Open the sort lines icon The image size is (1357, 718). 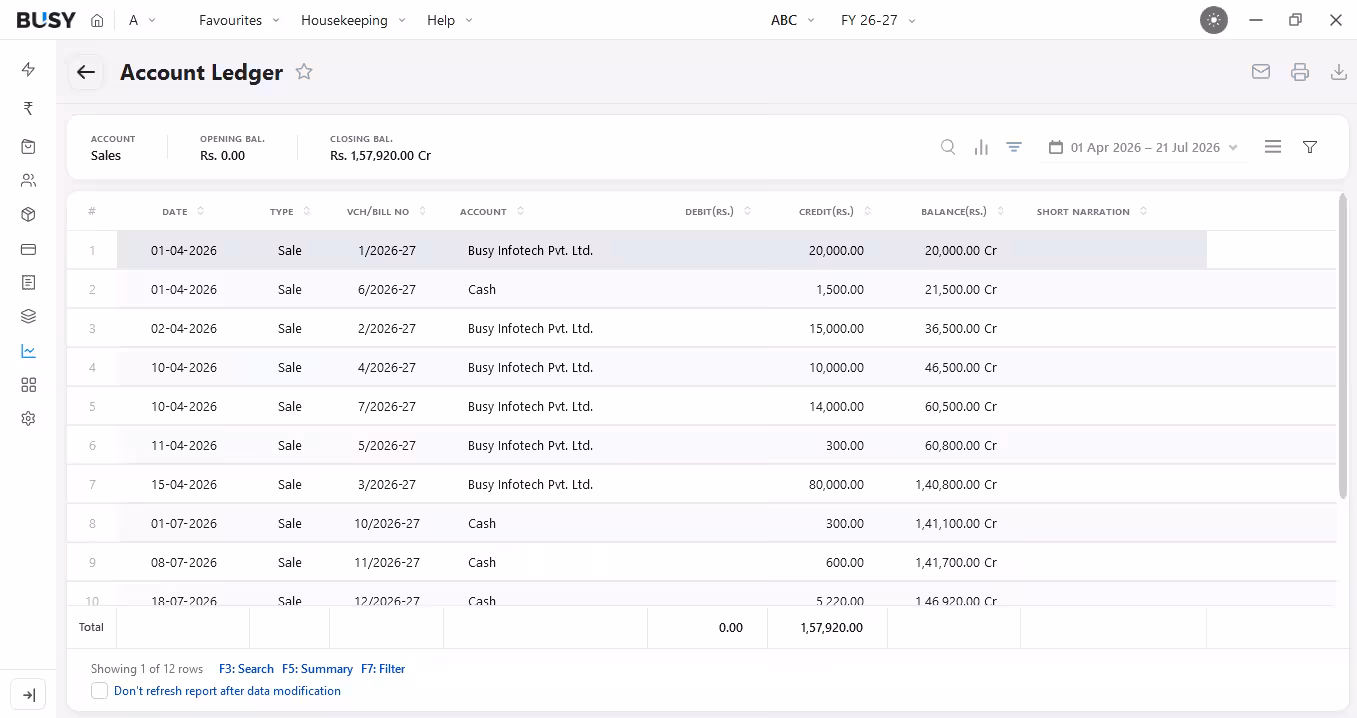coord(1014,147)
